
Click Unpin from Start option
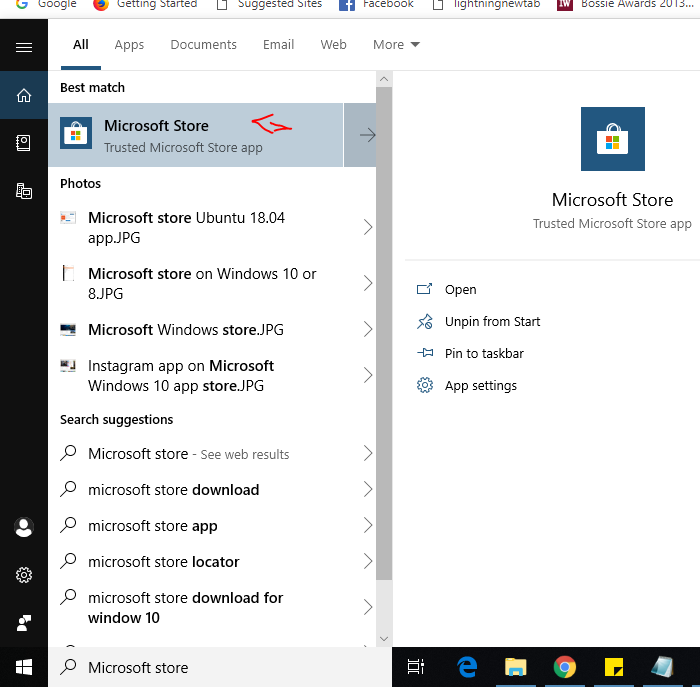coord(492,322)
